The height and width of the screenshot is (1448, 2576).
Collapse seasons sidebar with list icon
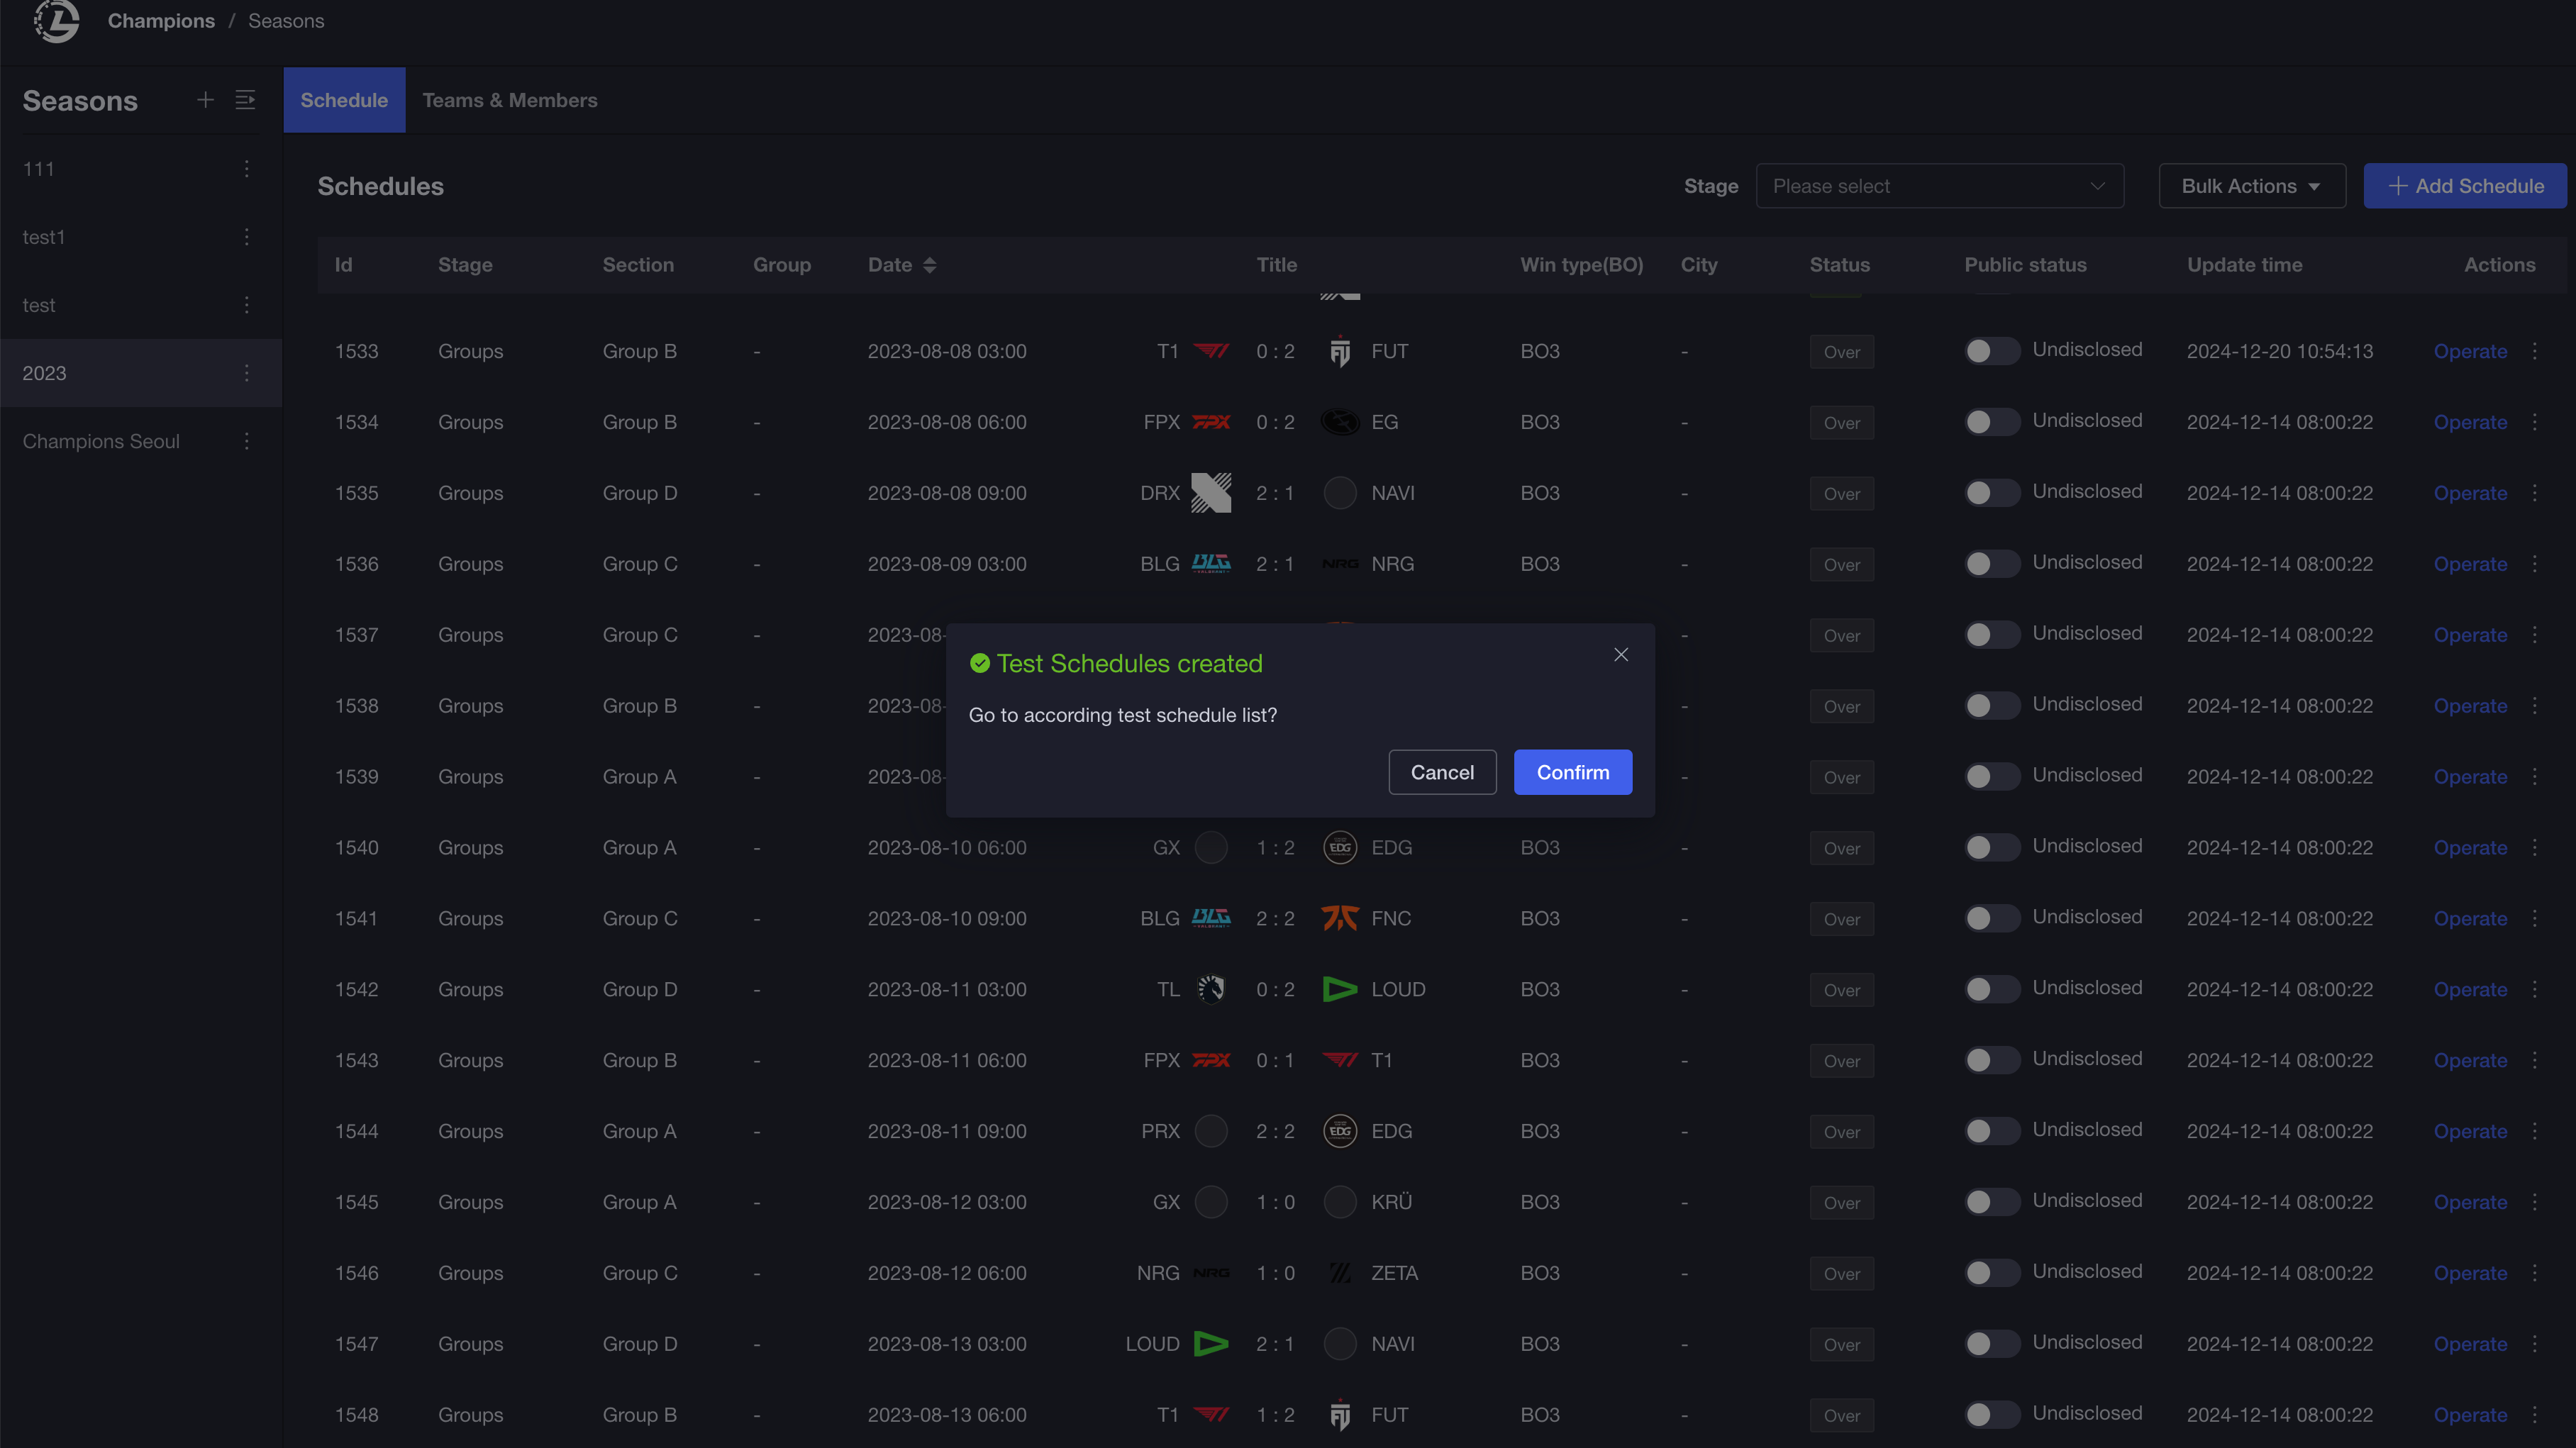click(x=245, y=100)
